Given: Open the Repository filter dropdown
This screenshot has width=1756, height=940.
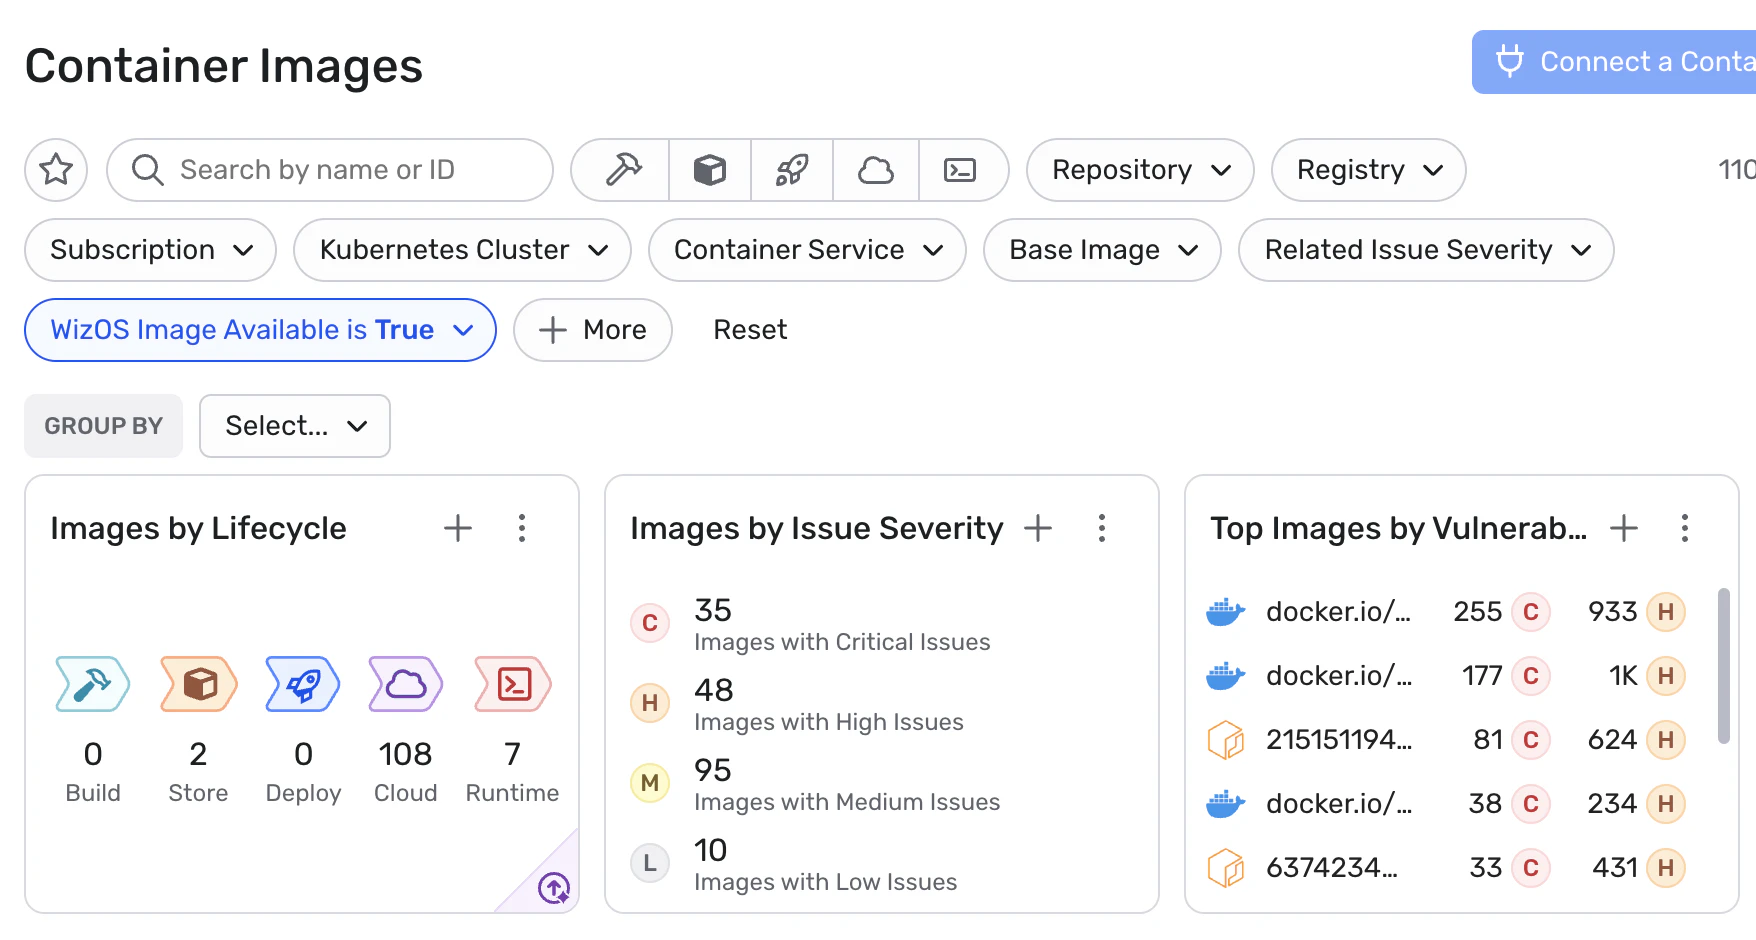Looking at the screenshot, I should [x=1140, y=170].
